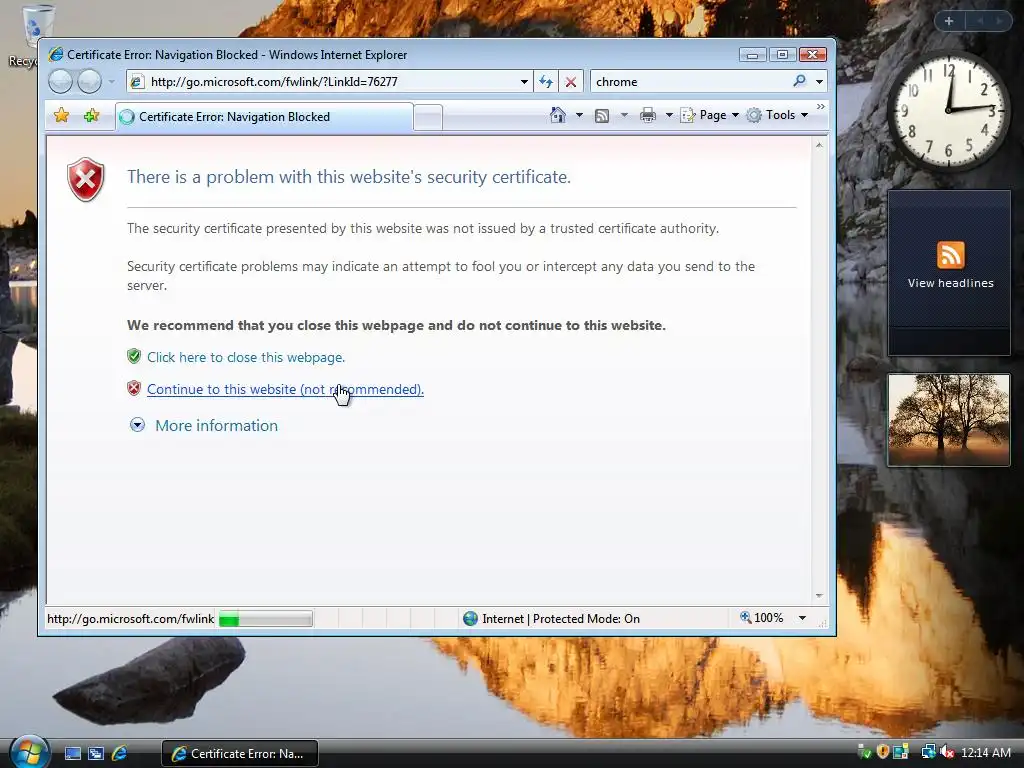Click the Stop loading red X icon

click(571, 82)
